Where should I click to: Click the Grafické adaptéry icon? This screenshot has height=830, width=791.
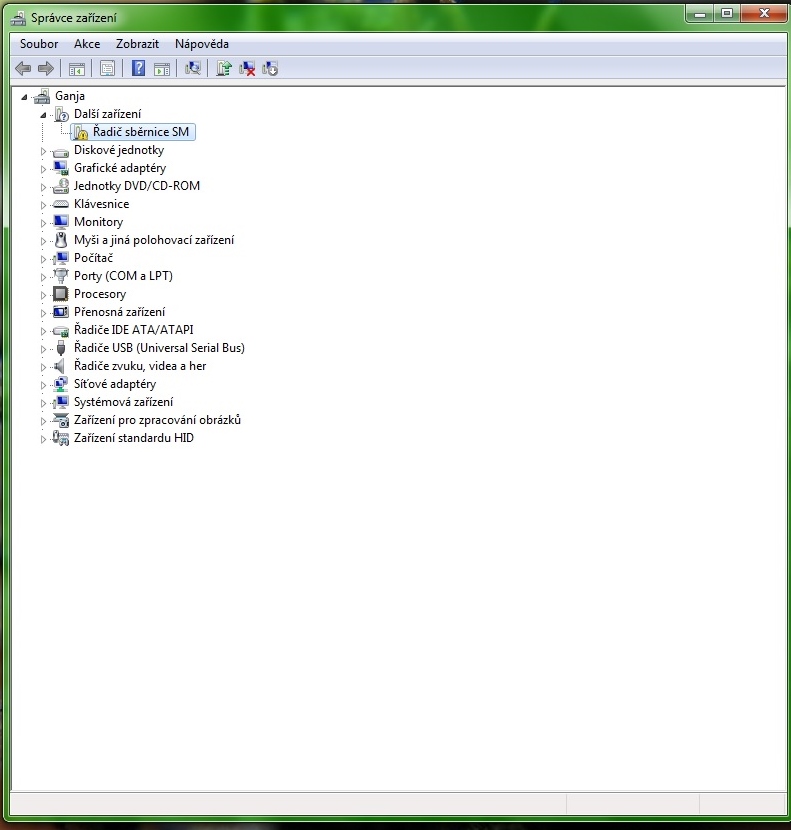coord(61,168)
